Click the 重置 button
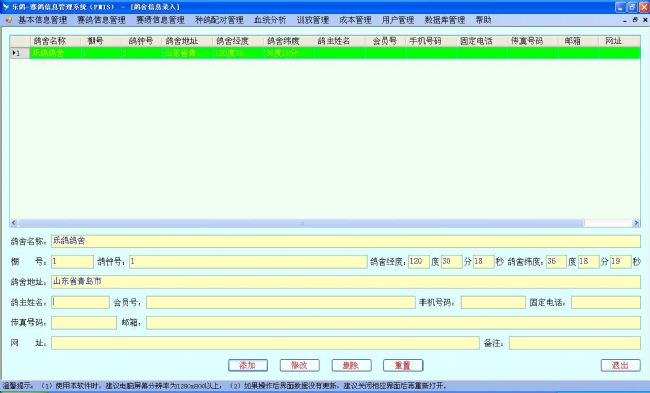Viewport: 650px width, 393px height. [x=403, y=365]
